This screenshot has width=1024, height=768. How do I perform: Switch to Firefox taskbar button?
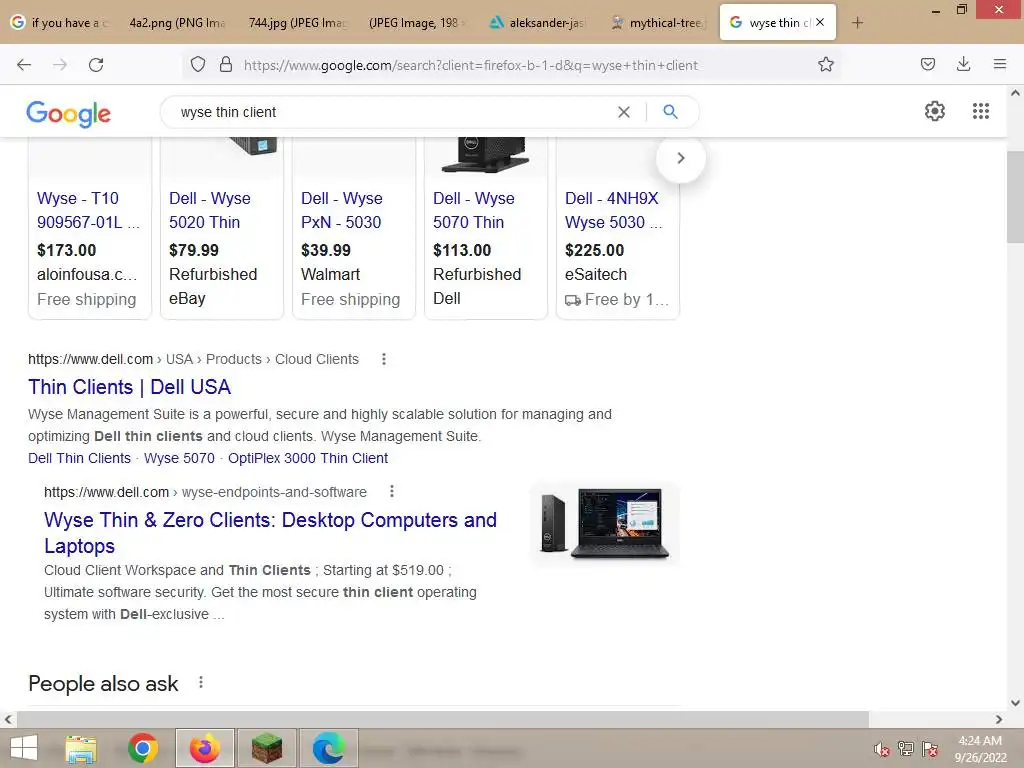coord(205,748)
